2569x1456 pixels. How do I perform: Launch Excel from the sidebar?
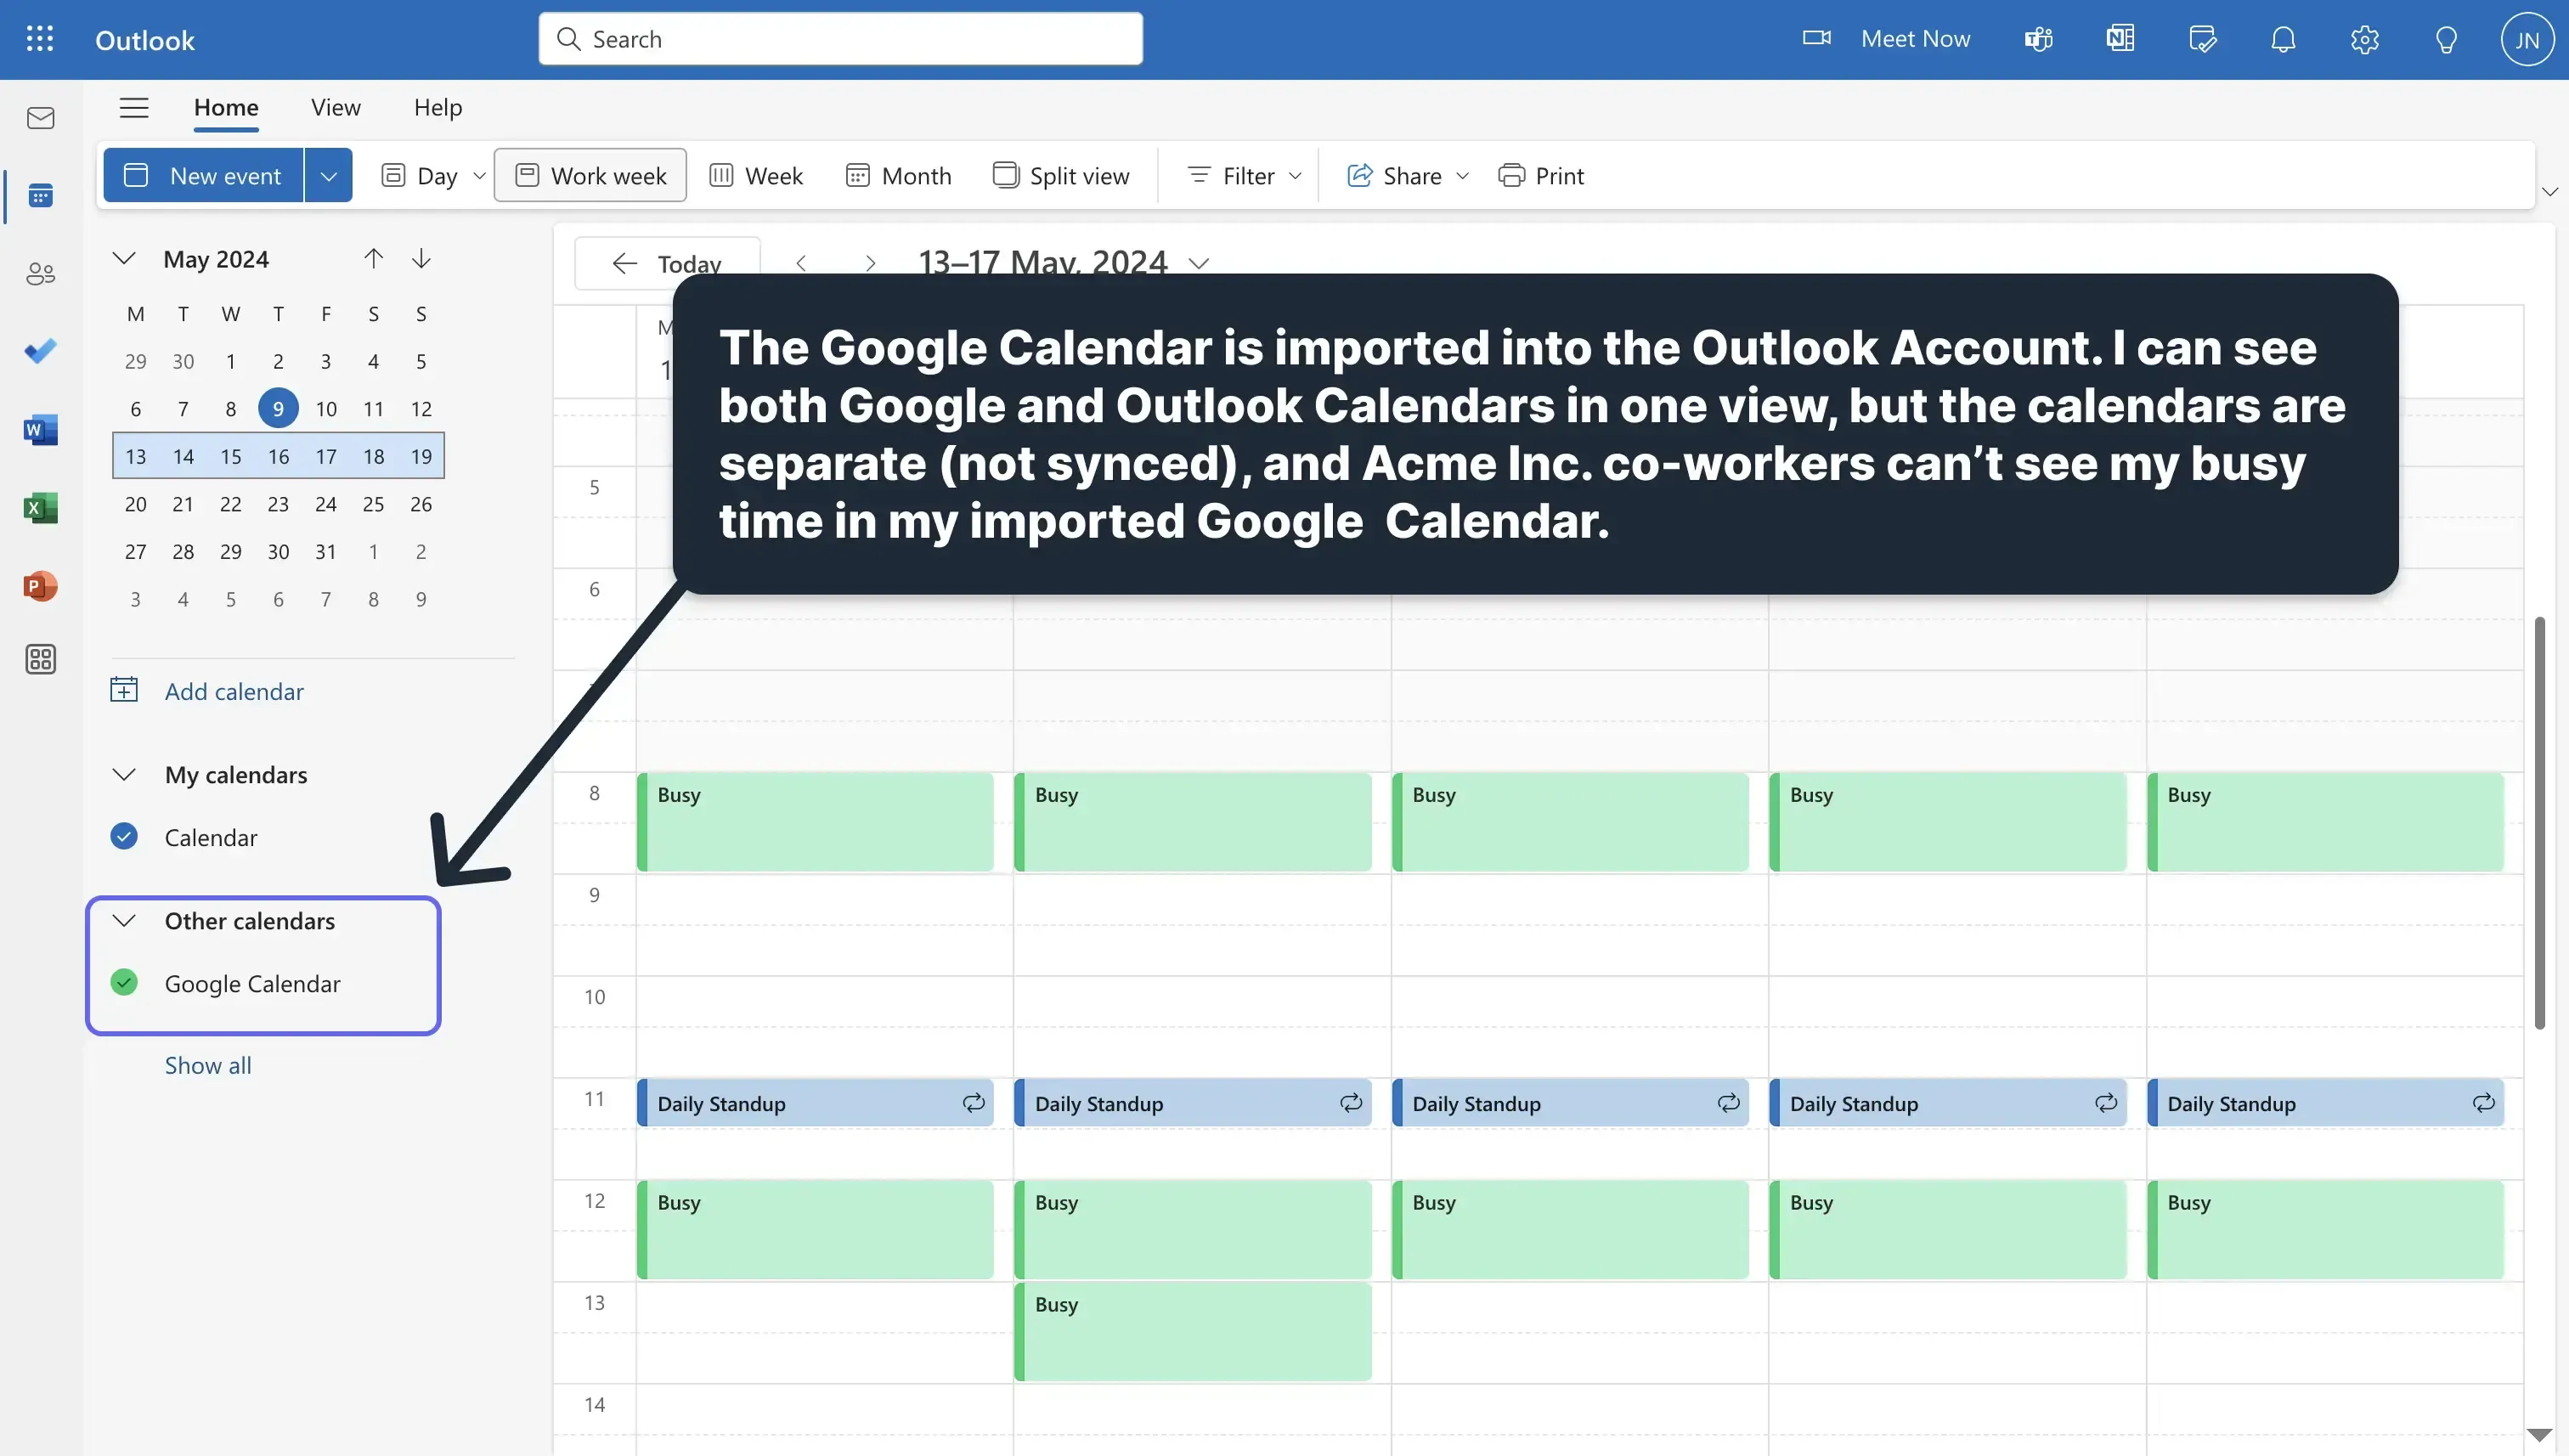click(x=41, y=507)
